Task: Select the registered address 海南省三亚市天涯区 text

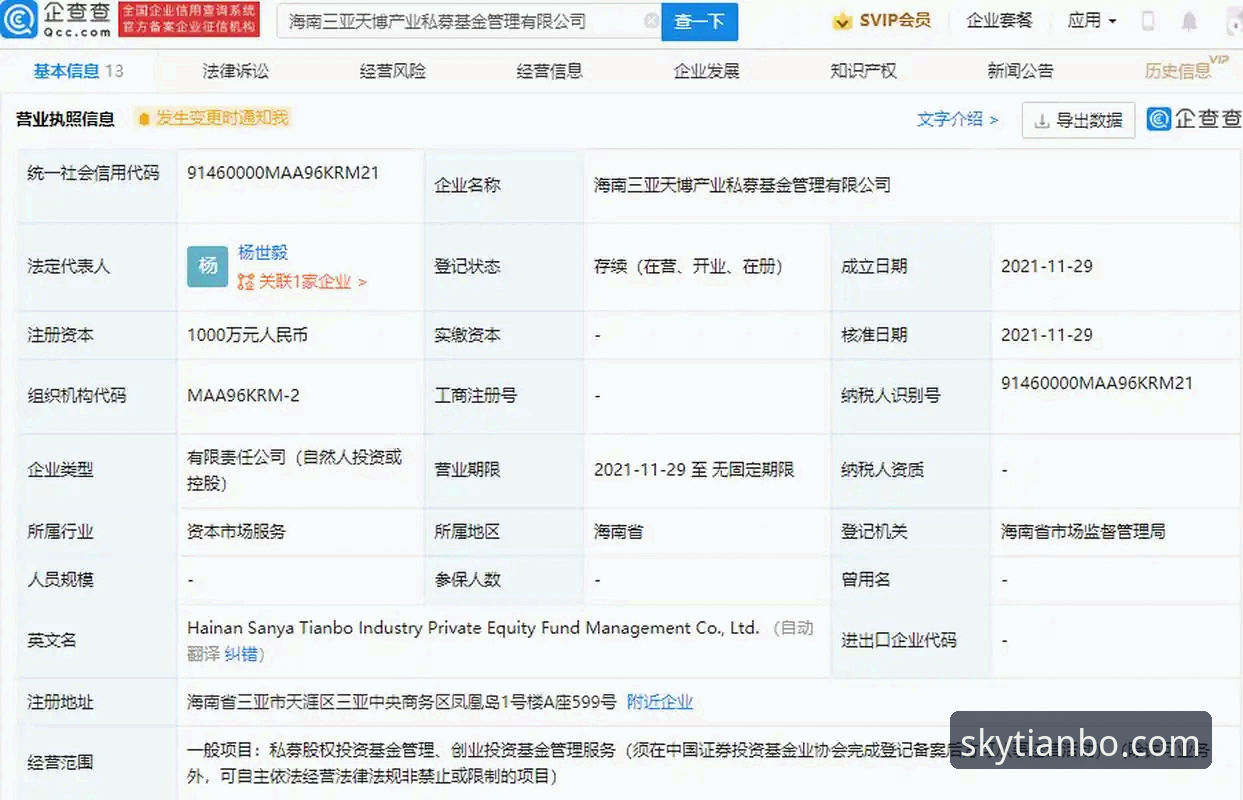Action: [402, 702]
